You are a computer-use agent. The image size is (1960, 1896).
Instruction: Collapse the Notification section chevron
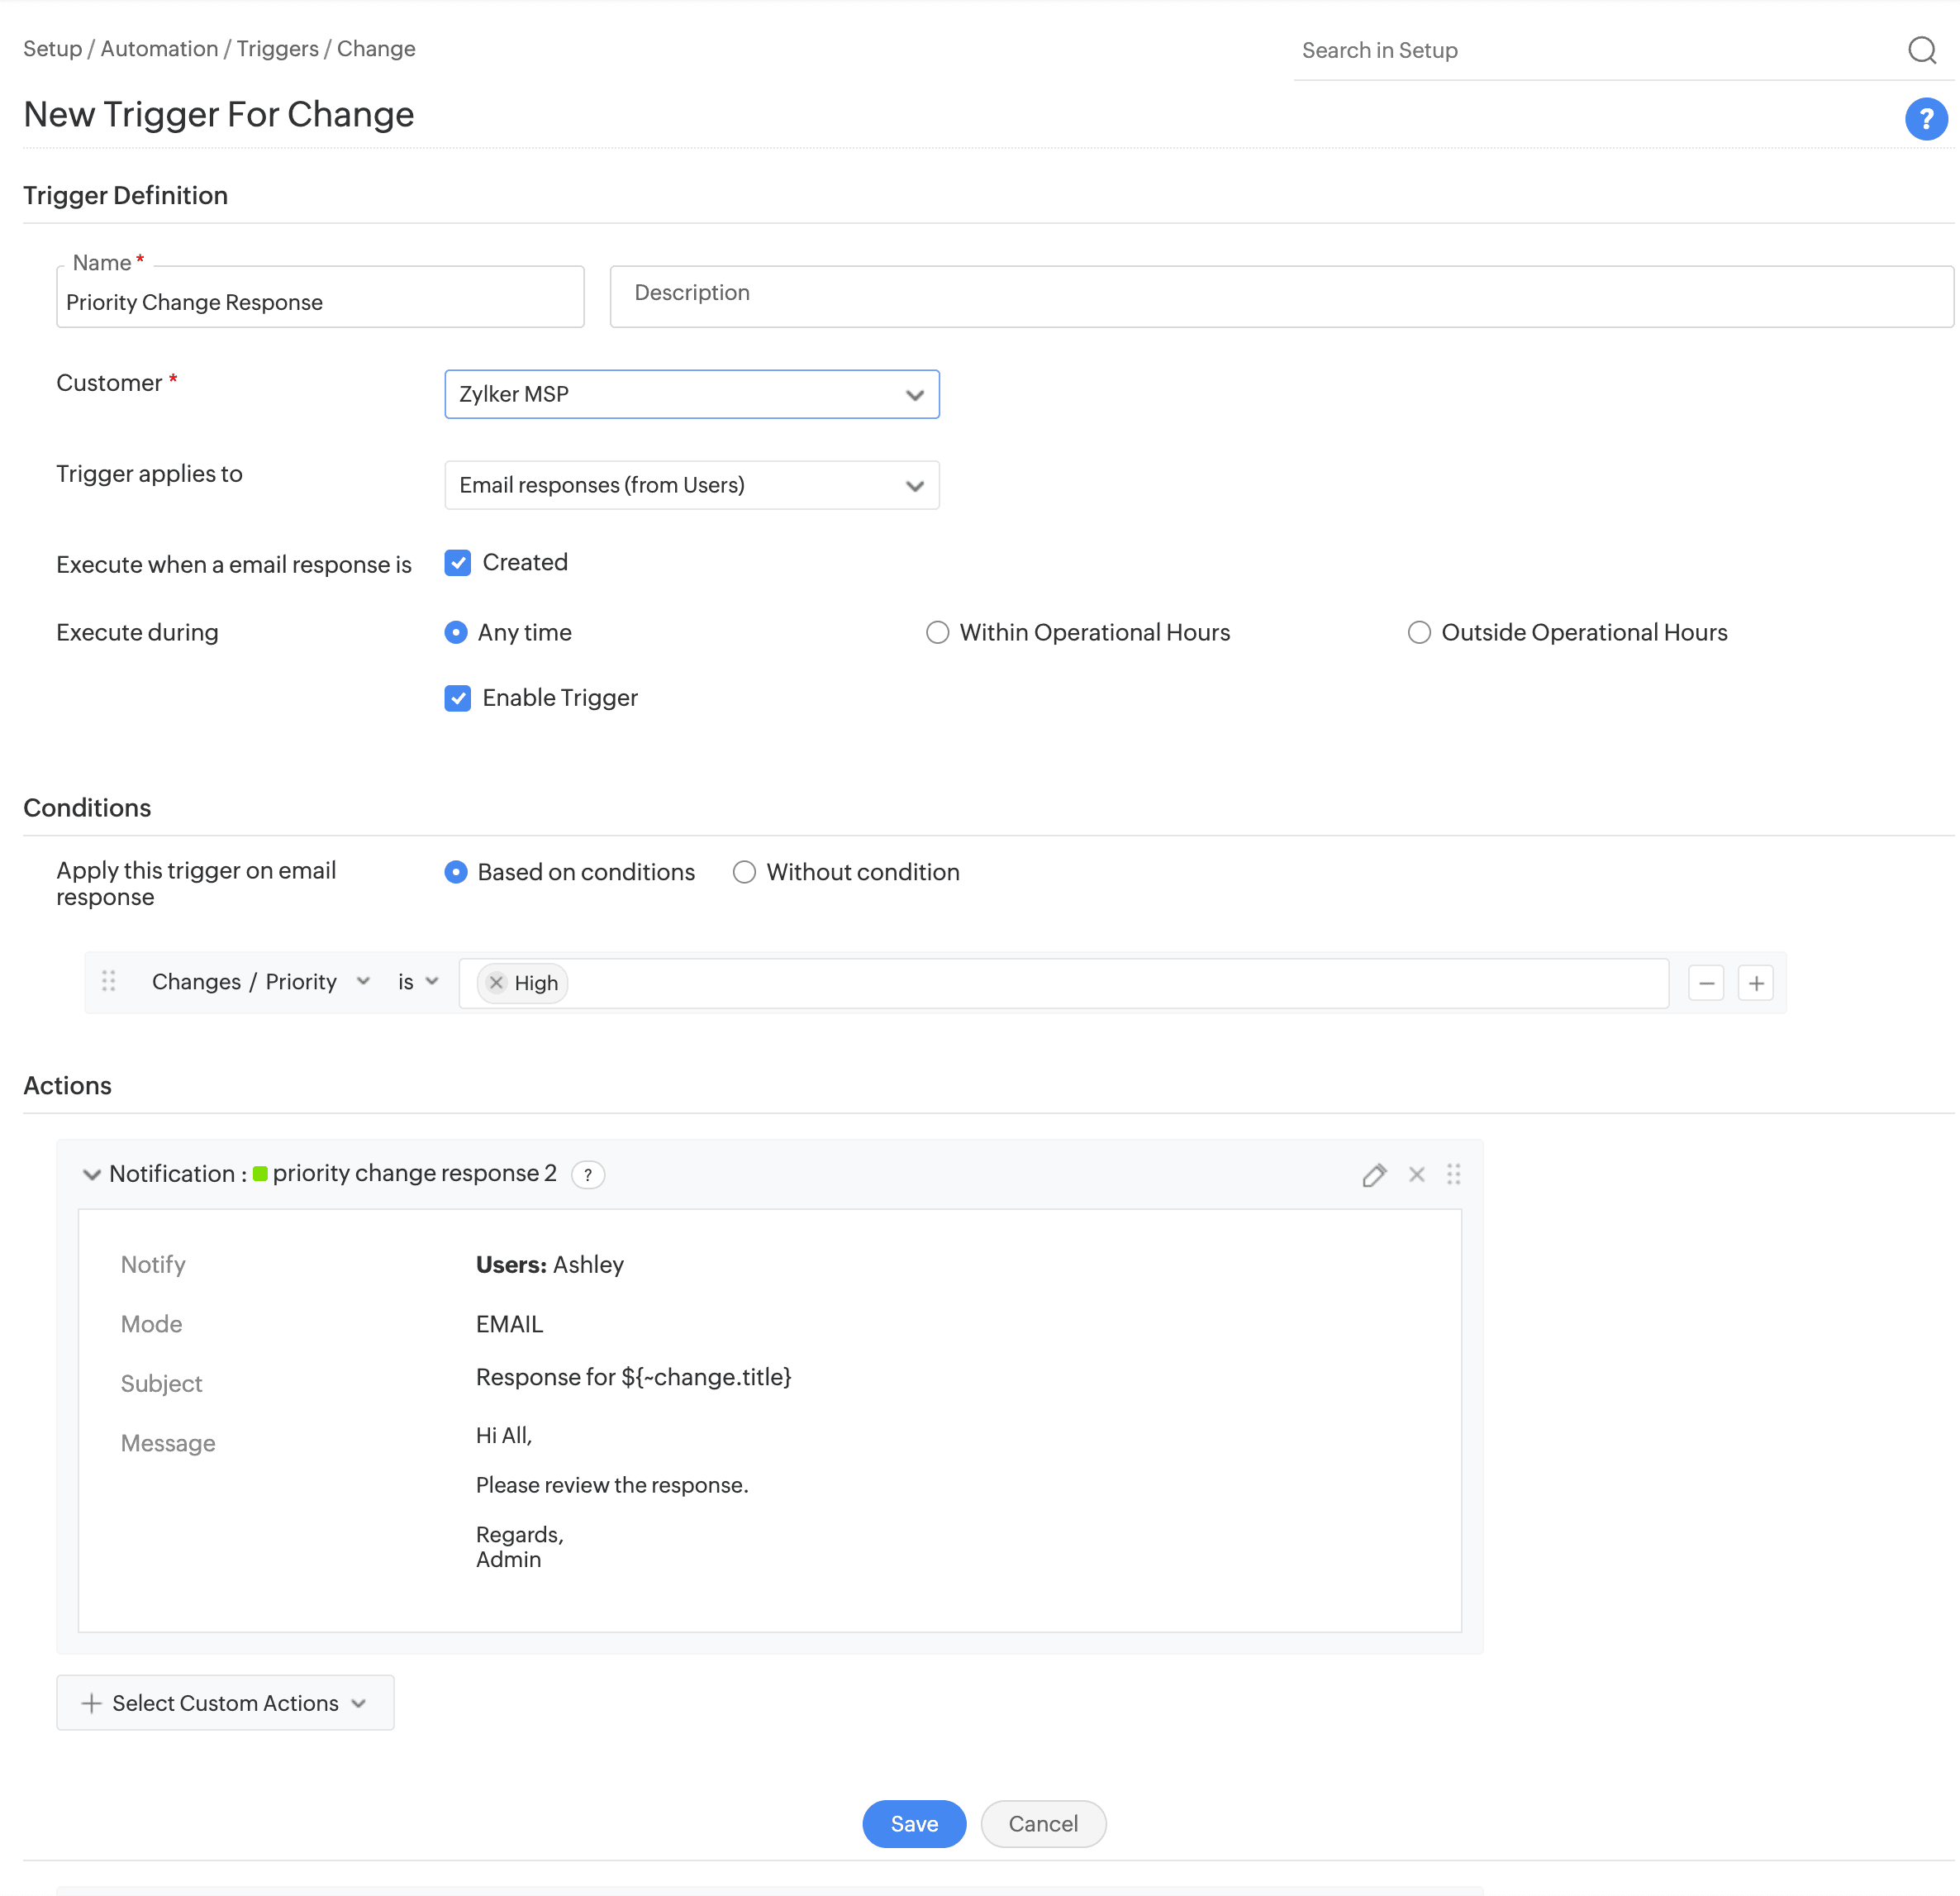(x=91, y=1174)
